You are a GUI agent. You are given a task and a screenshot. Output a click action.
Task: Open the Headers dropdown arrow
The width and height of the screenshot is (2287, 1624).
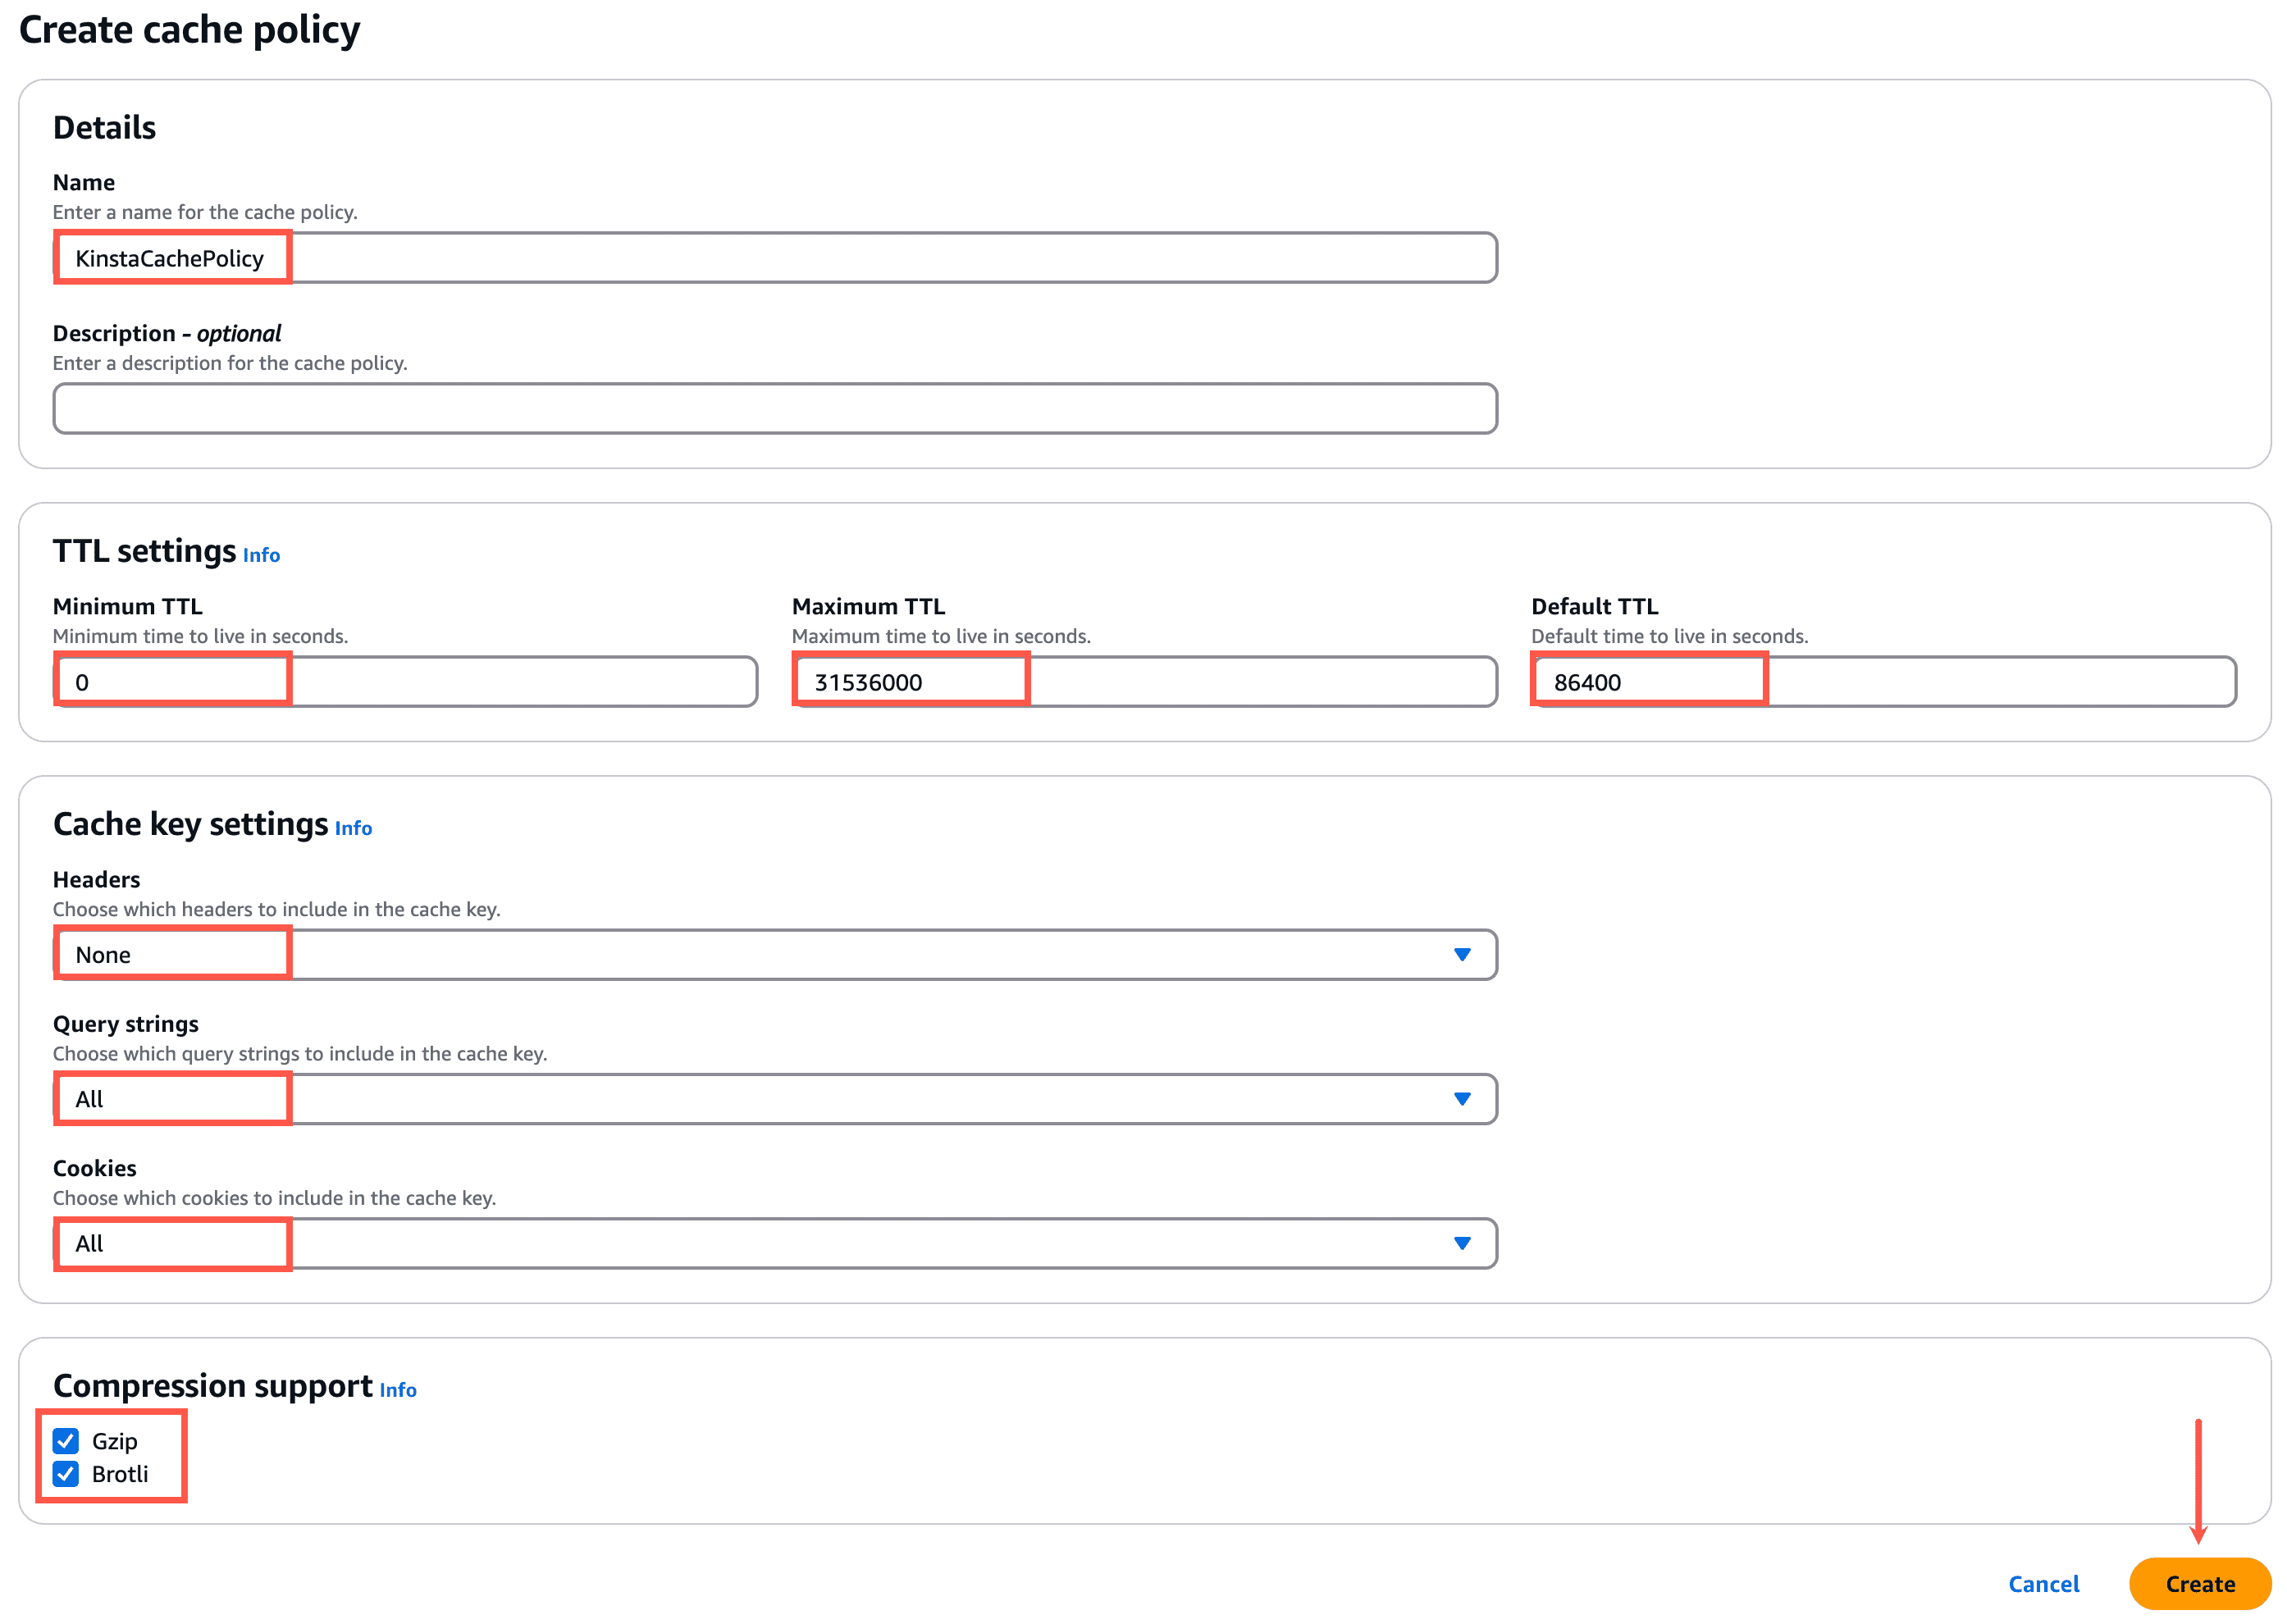(x=1463, y=954)
